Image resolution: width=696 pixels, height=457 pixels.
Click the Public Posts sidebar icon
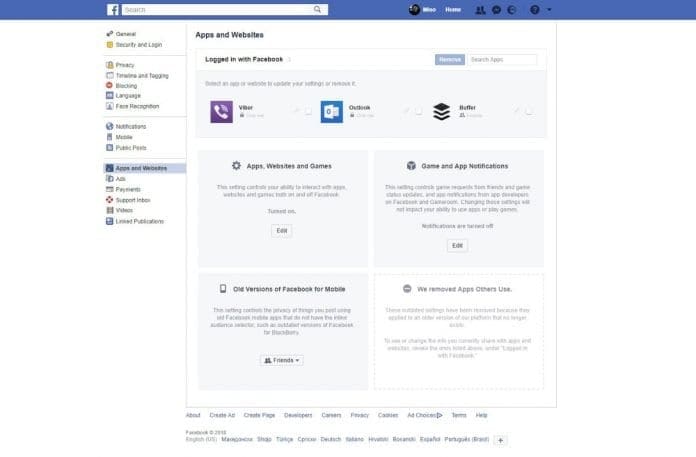(110, 147)
